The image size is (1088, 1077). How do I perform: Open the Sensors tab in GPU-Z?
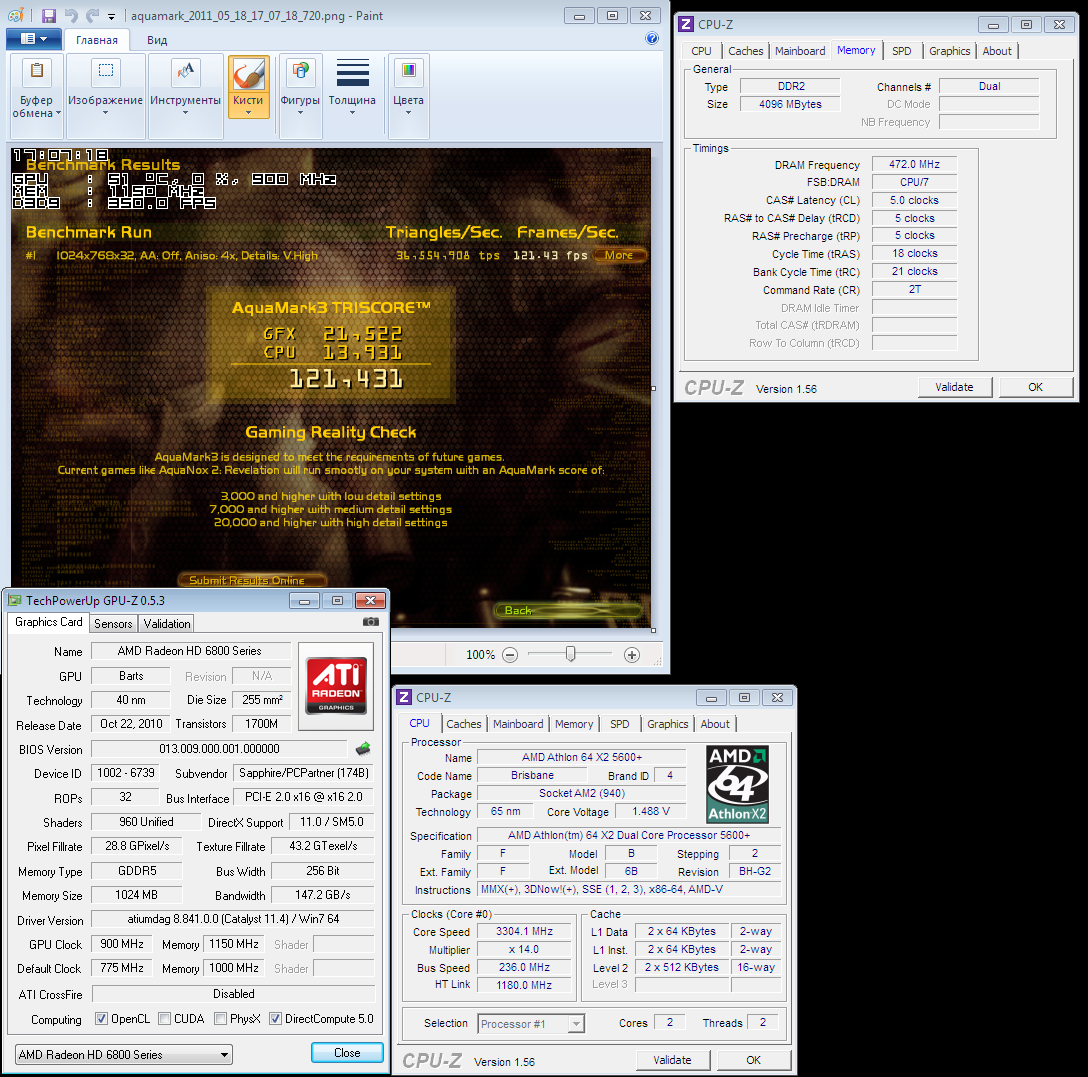[113, 624]
